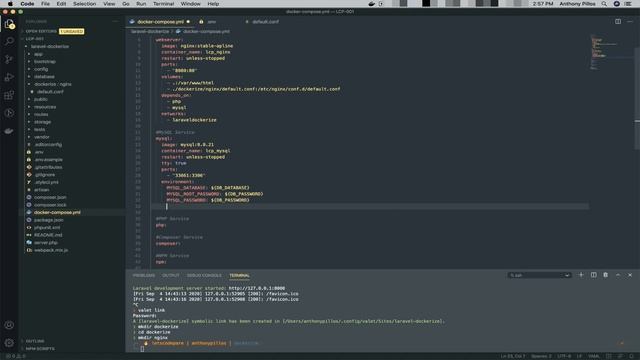Collapse the laravel-dockerize folder
Image resolution: width=640 pixels, height=360 pixels.
49,47
